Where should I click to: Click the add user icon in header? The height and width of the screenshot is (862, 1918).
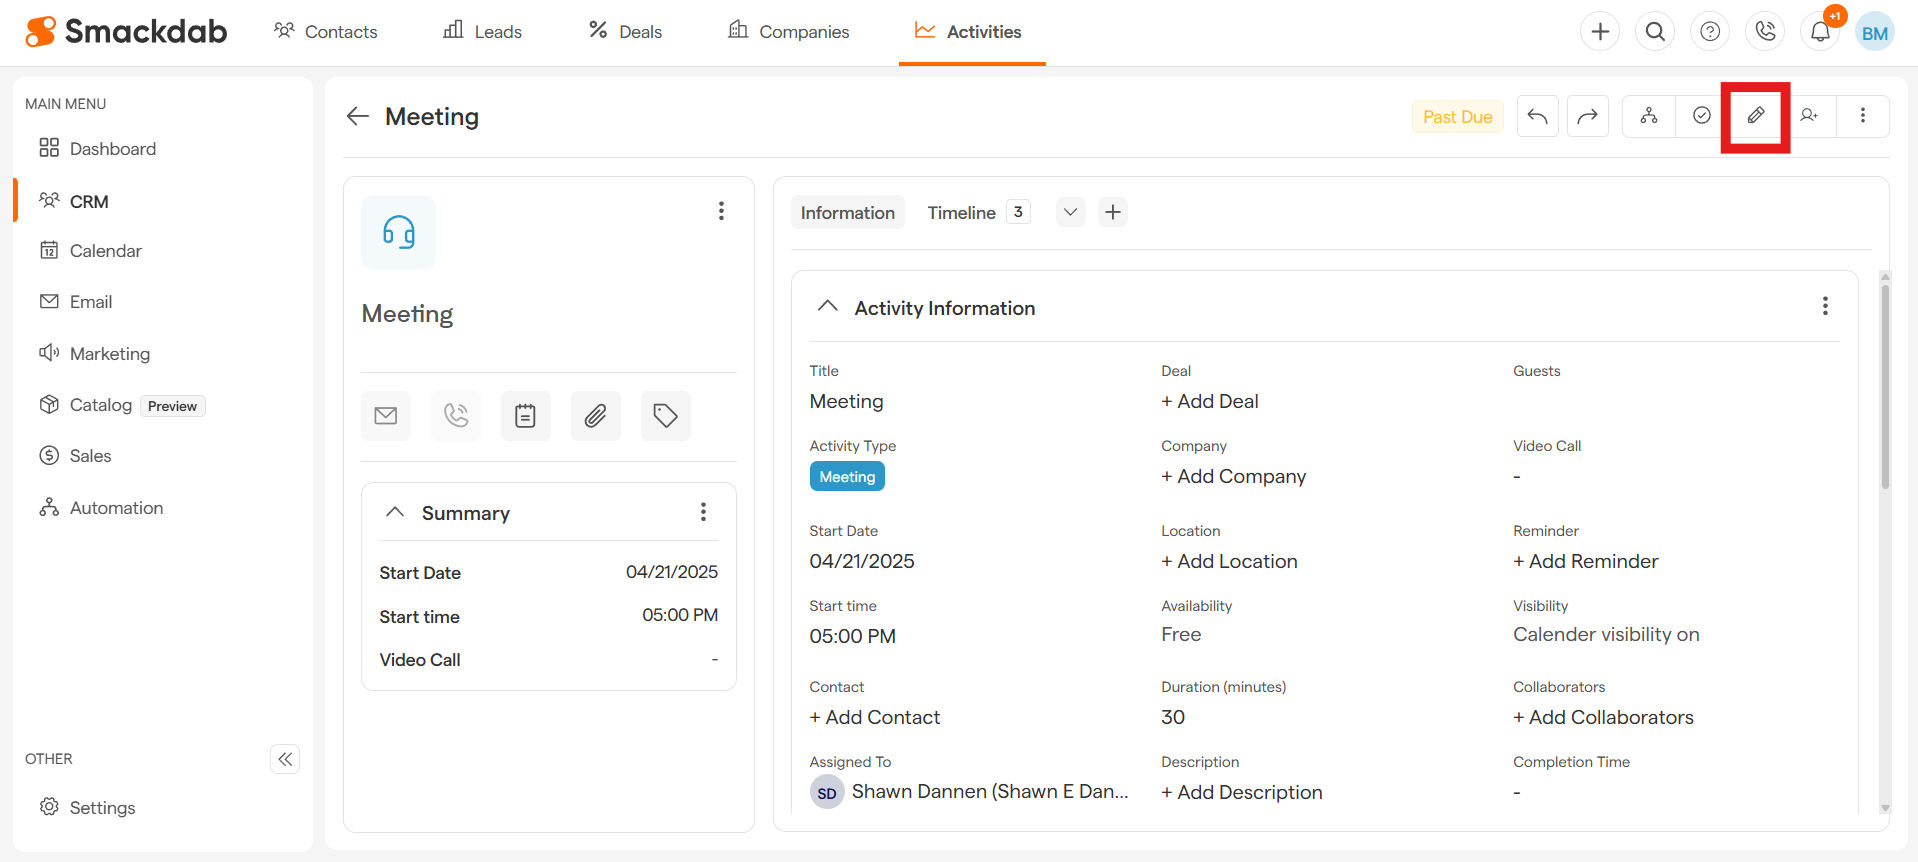1809,116
